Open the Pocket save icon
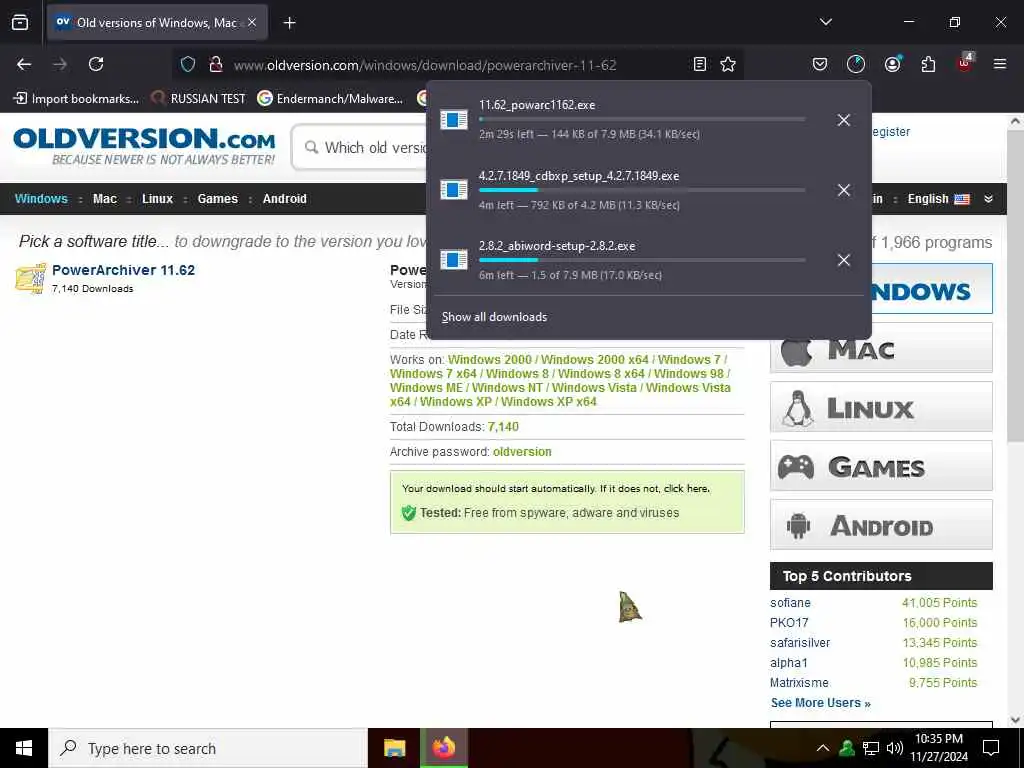 820,64
